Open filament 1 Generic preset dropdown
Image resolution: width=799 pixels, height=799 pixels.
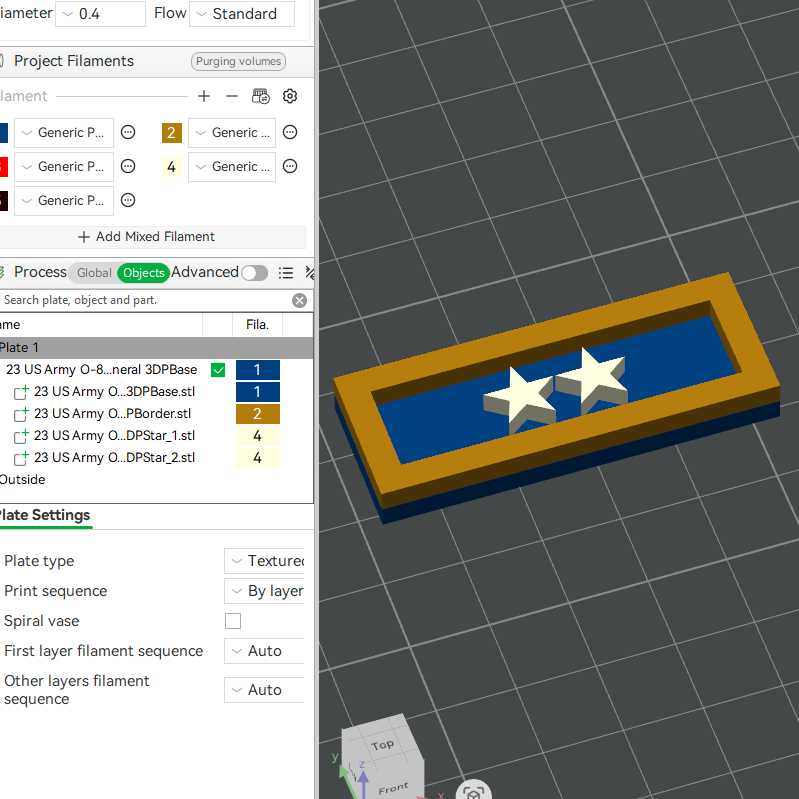click(x=64, y=132)
